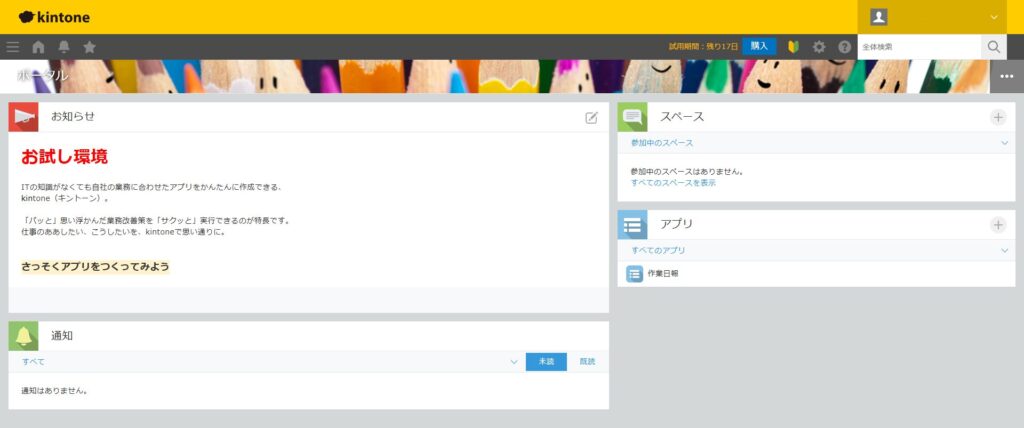Viewport: 1024px width, 428px height.
Task: Click the 購入 purchase button
Action: (x=759, y=46)
